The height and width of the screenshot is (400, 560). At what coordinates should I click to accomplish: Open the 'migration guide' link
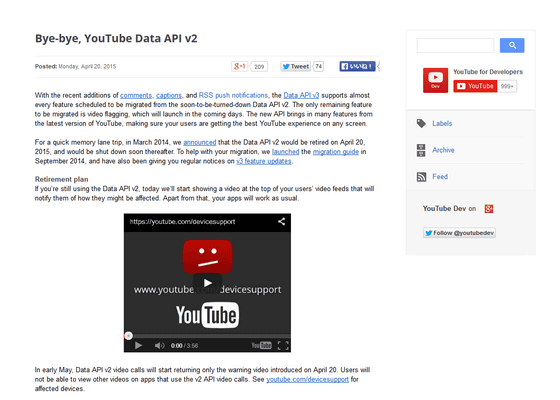point(336,152)
